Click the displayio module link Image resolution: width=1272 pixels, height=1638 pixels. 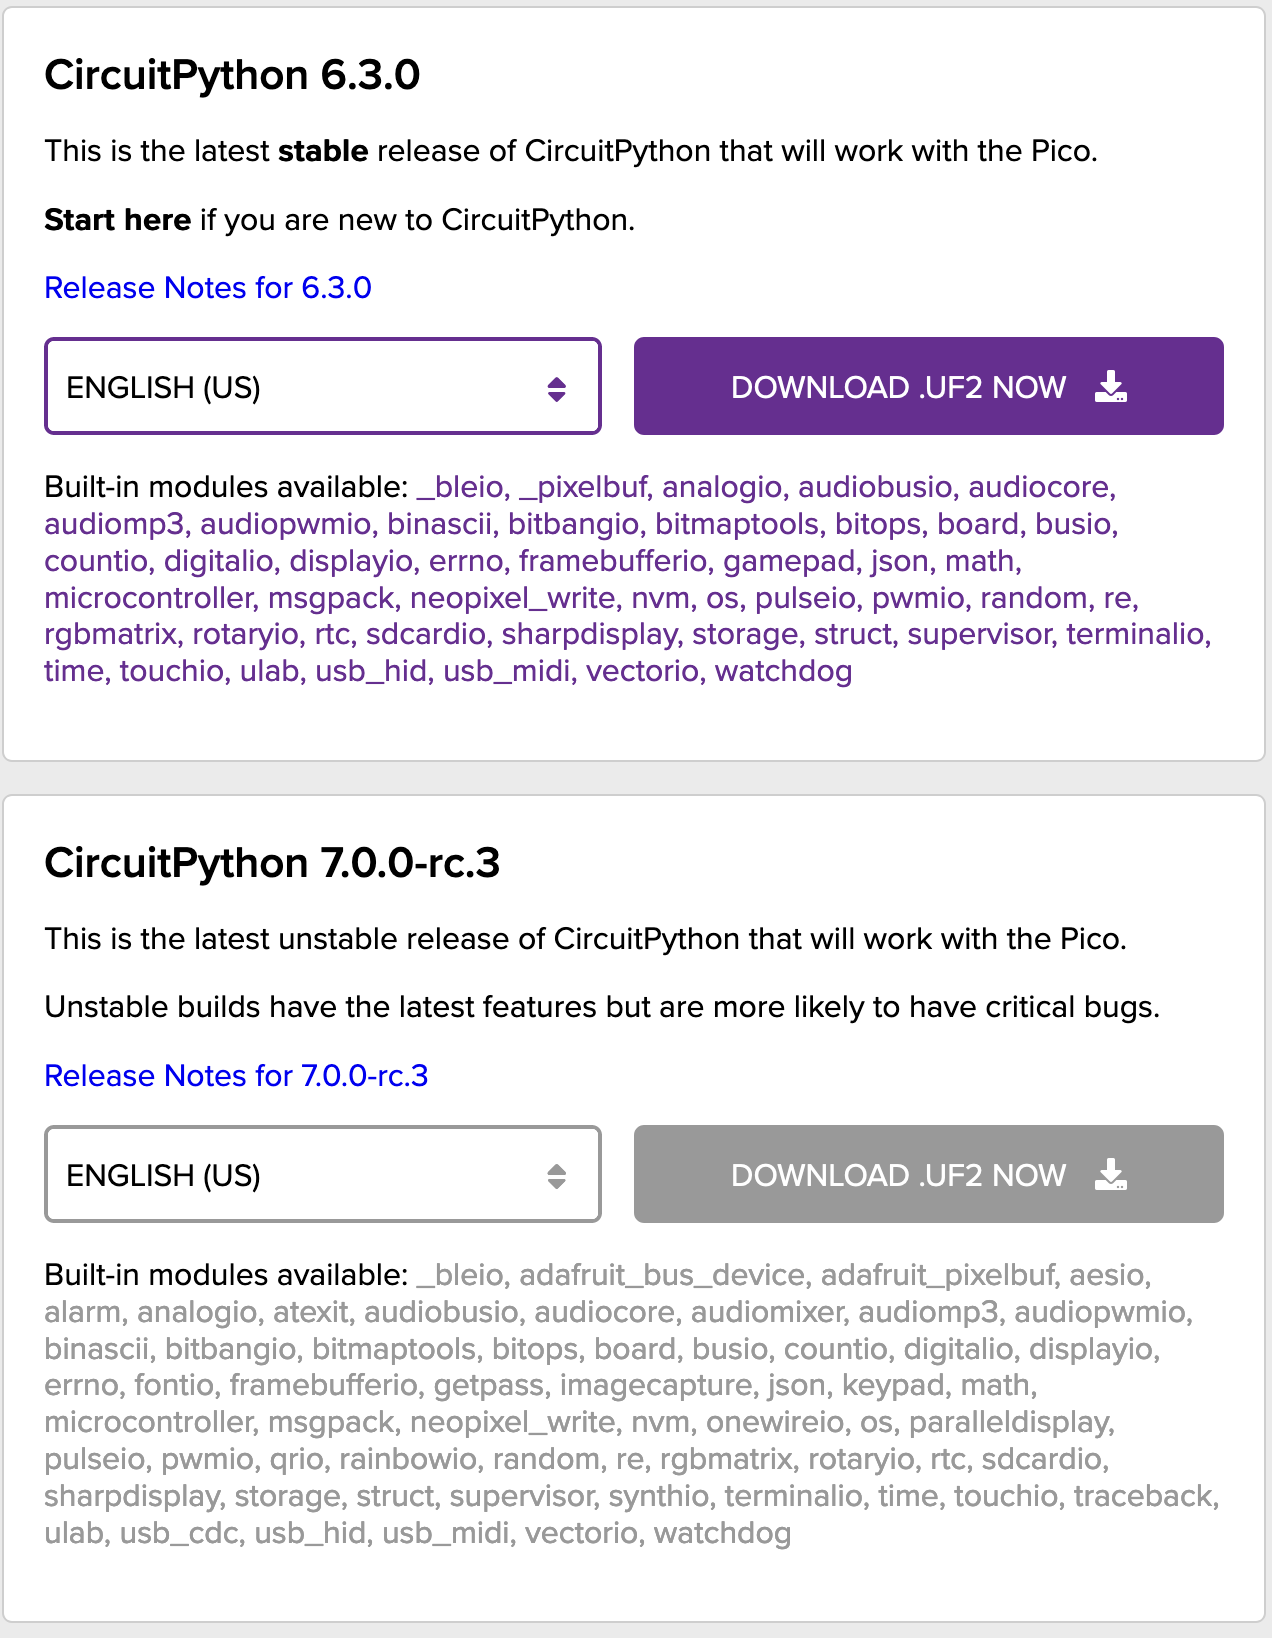click(352, 561)
